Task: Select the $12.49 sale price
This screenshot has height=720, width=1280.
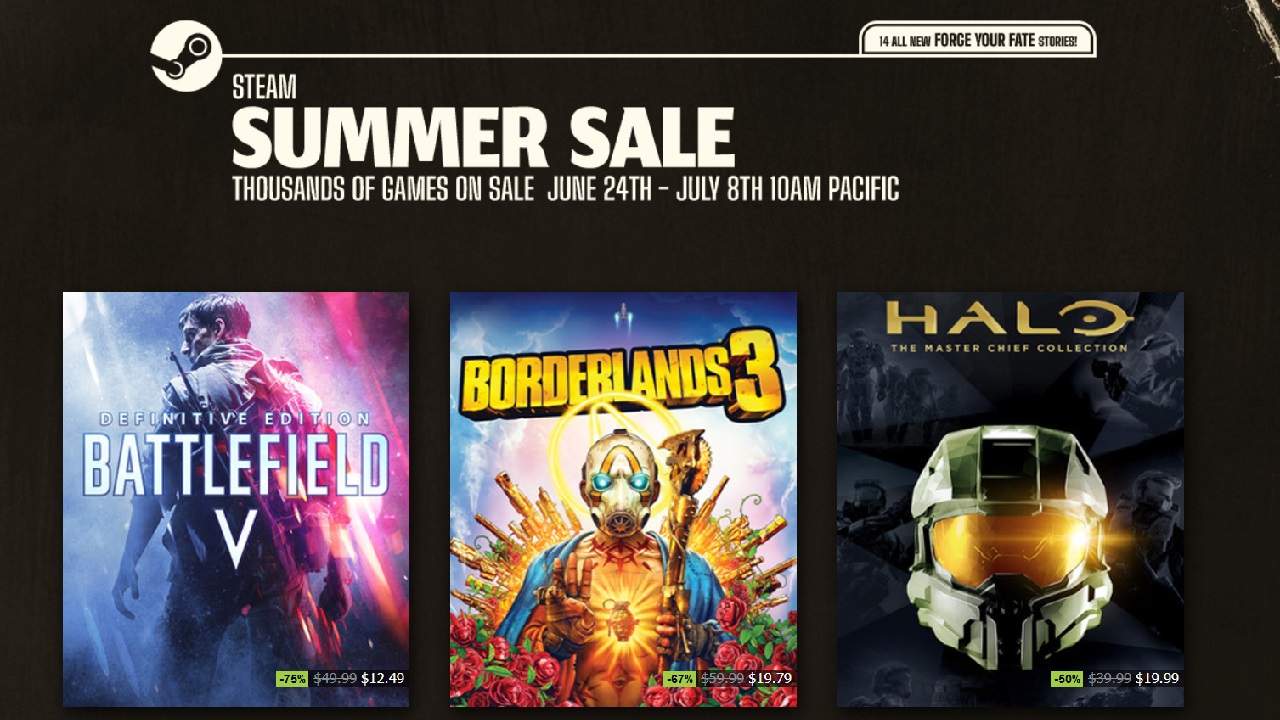Action: click(383, 678)
